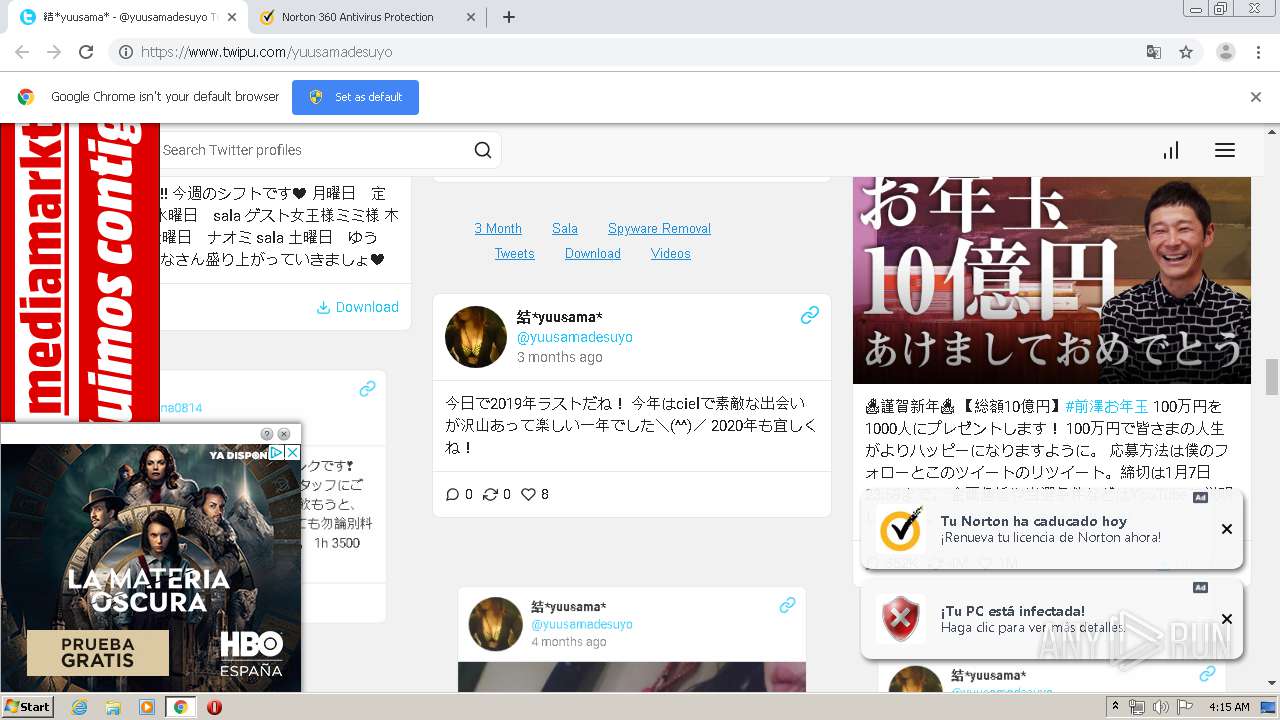This screenshot has height=720, width=1280.
Task: Click the search magnifier icon in the profile search box
Action: [483, 150]
